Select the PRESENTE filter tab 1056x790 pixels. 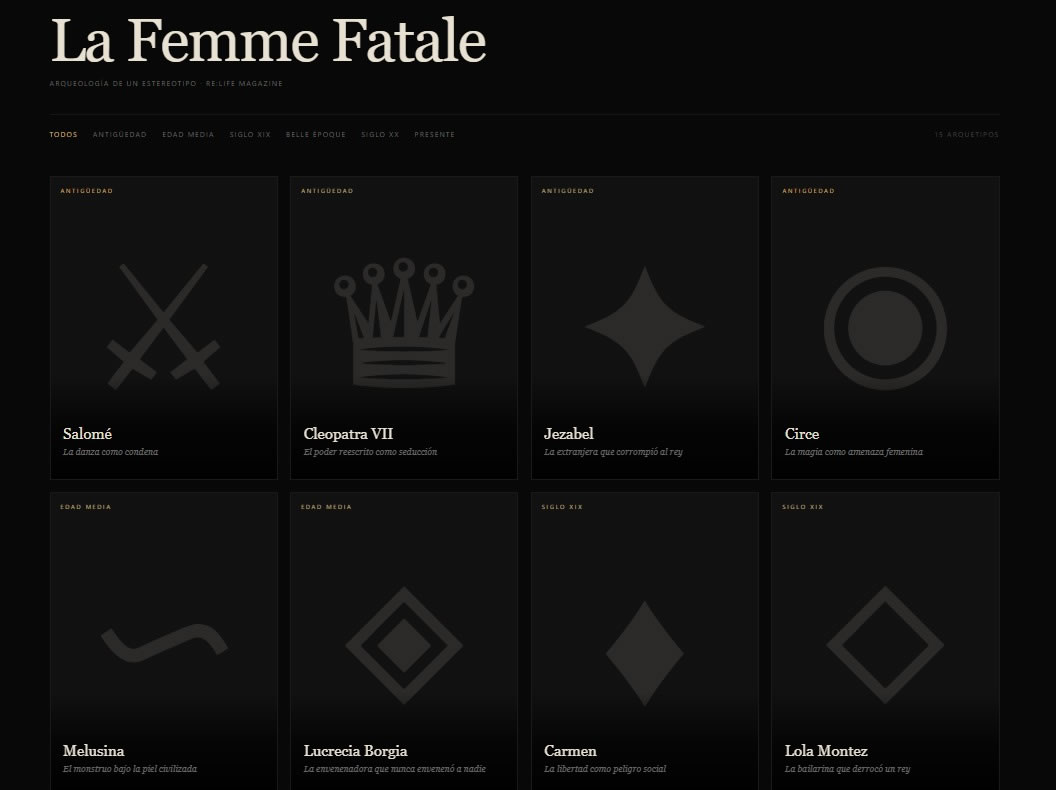point(434,135)
